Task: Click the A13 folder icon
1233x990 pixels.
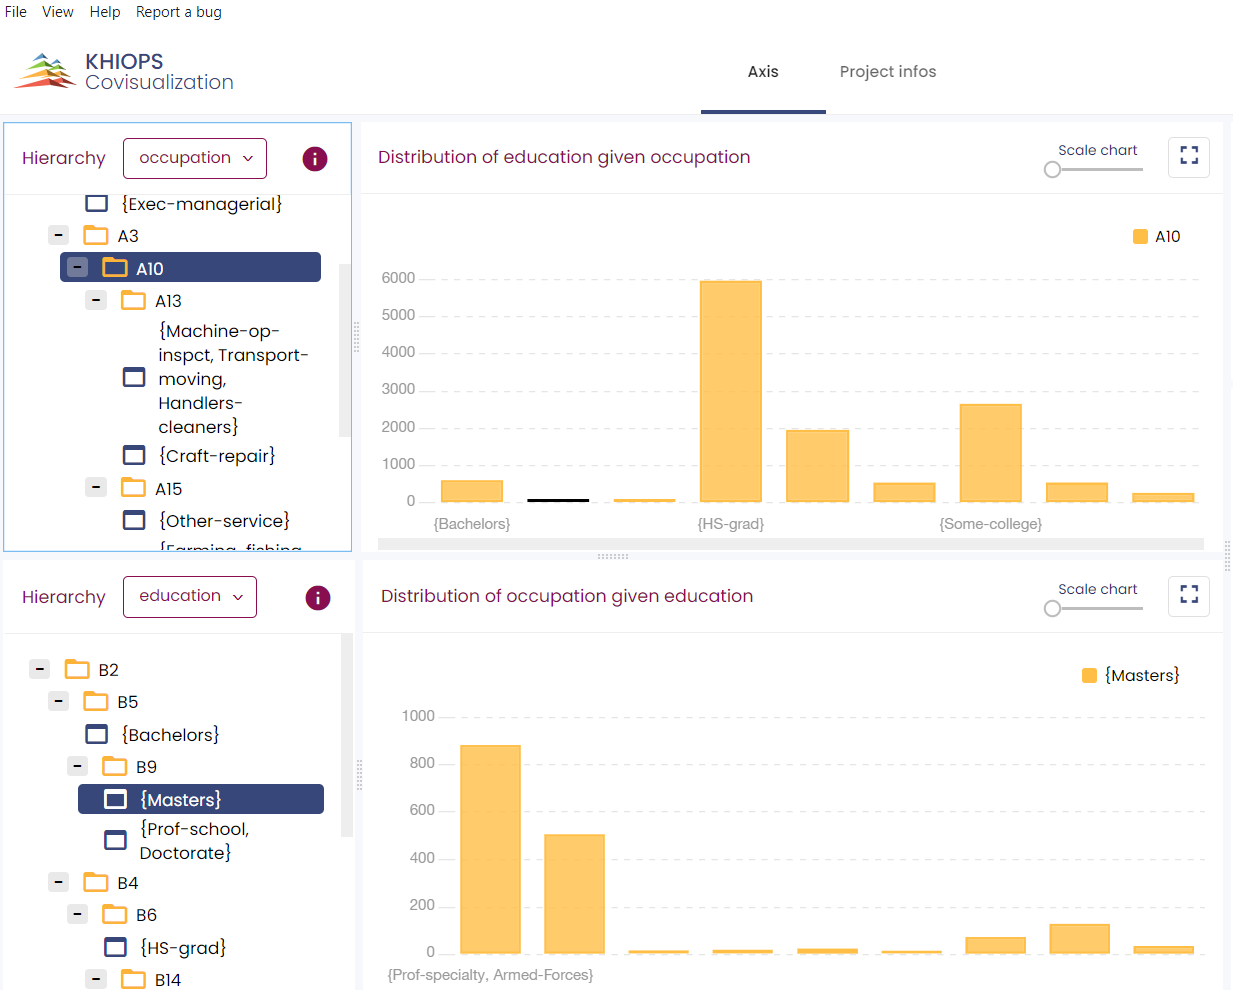Action: point(133,301)
